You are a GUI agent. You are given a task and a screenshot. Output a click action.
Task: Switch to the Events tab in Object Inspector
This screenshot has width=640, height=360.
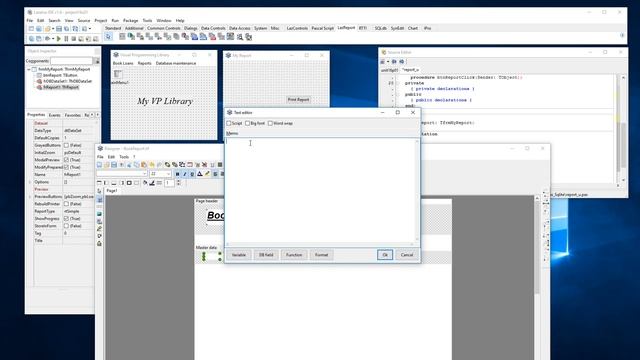point(54,115)
